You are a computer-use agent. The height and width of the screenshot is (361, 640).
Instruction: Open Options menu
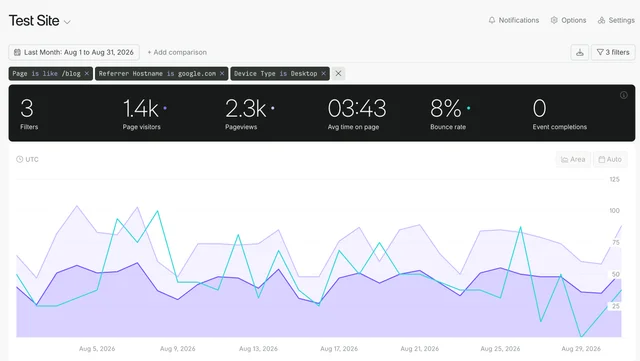[568, 20]
